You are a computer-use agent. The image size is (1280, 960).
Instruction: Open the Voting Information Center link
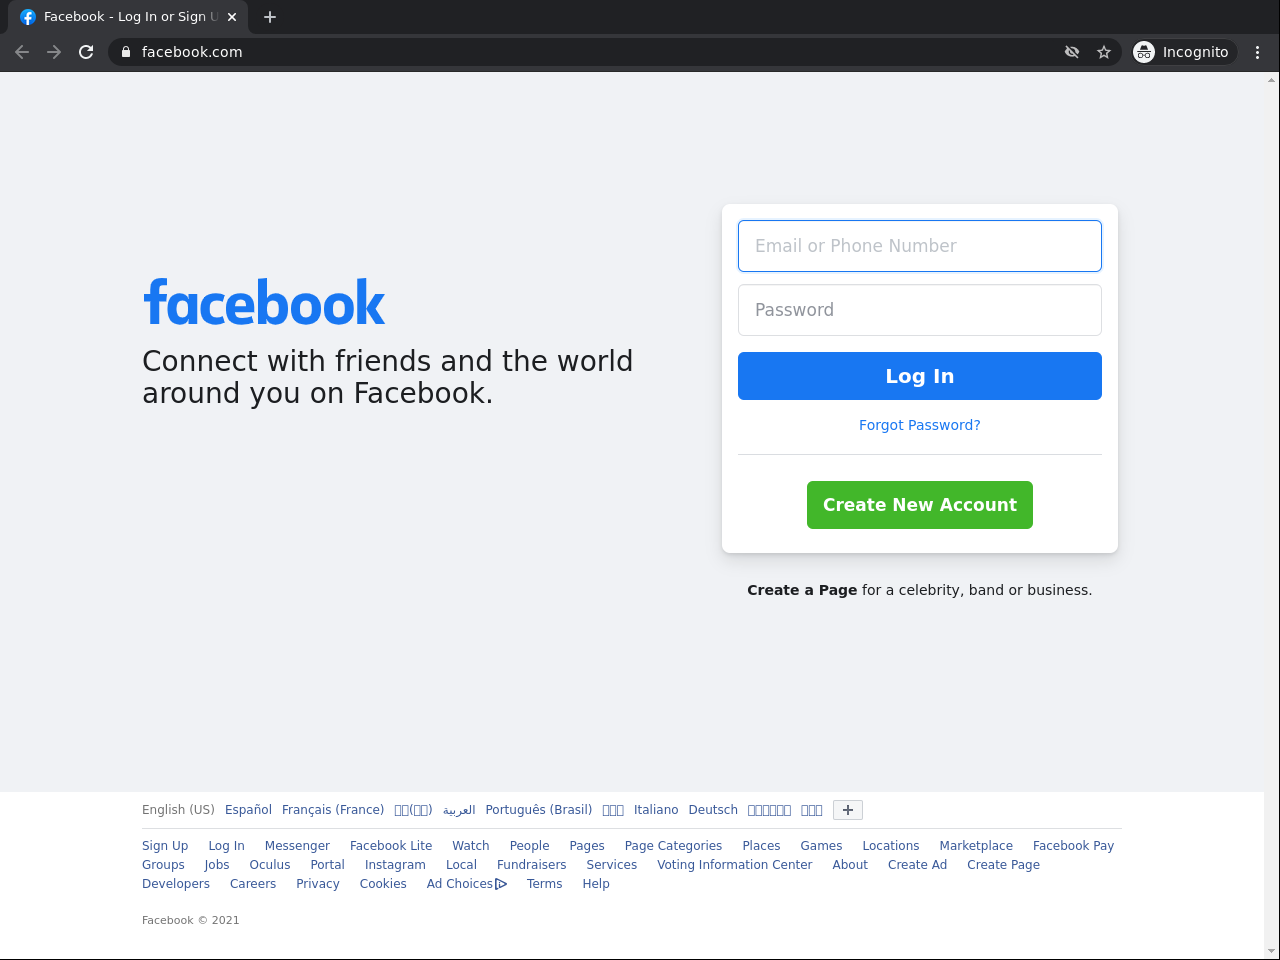click(735, 865)
